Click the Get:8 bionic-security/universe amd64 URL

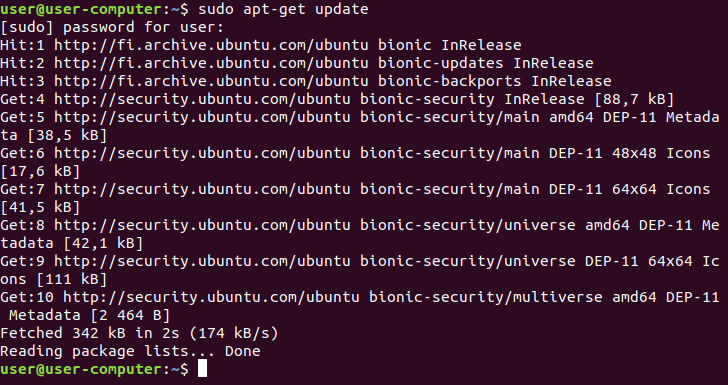(x=202, y=225)
